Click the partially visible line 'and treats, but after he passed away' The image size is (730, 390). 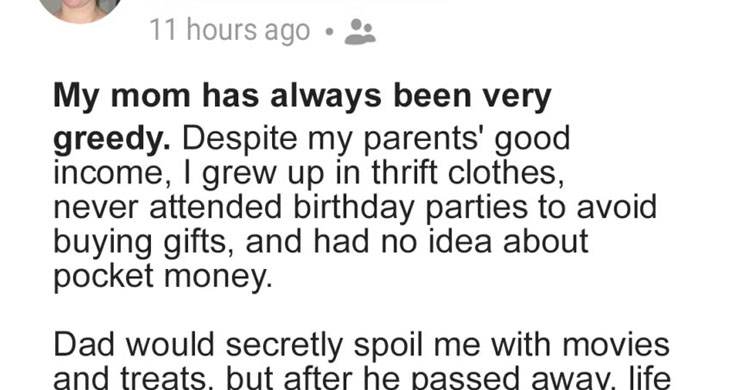click(x=362, y=378)
